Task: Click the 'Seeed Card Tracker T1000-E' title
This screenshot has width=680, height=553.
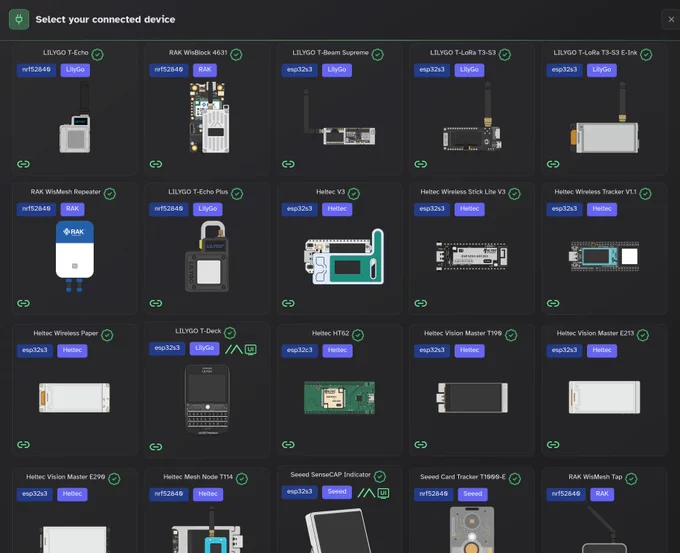Action: [x=463, y=477]
